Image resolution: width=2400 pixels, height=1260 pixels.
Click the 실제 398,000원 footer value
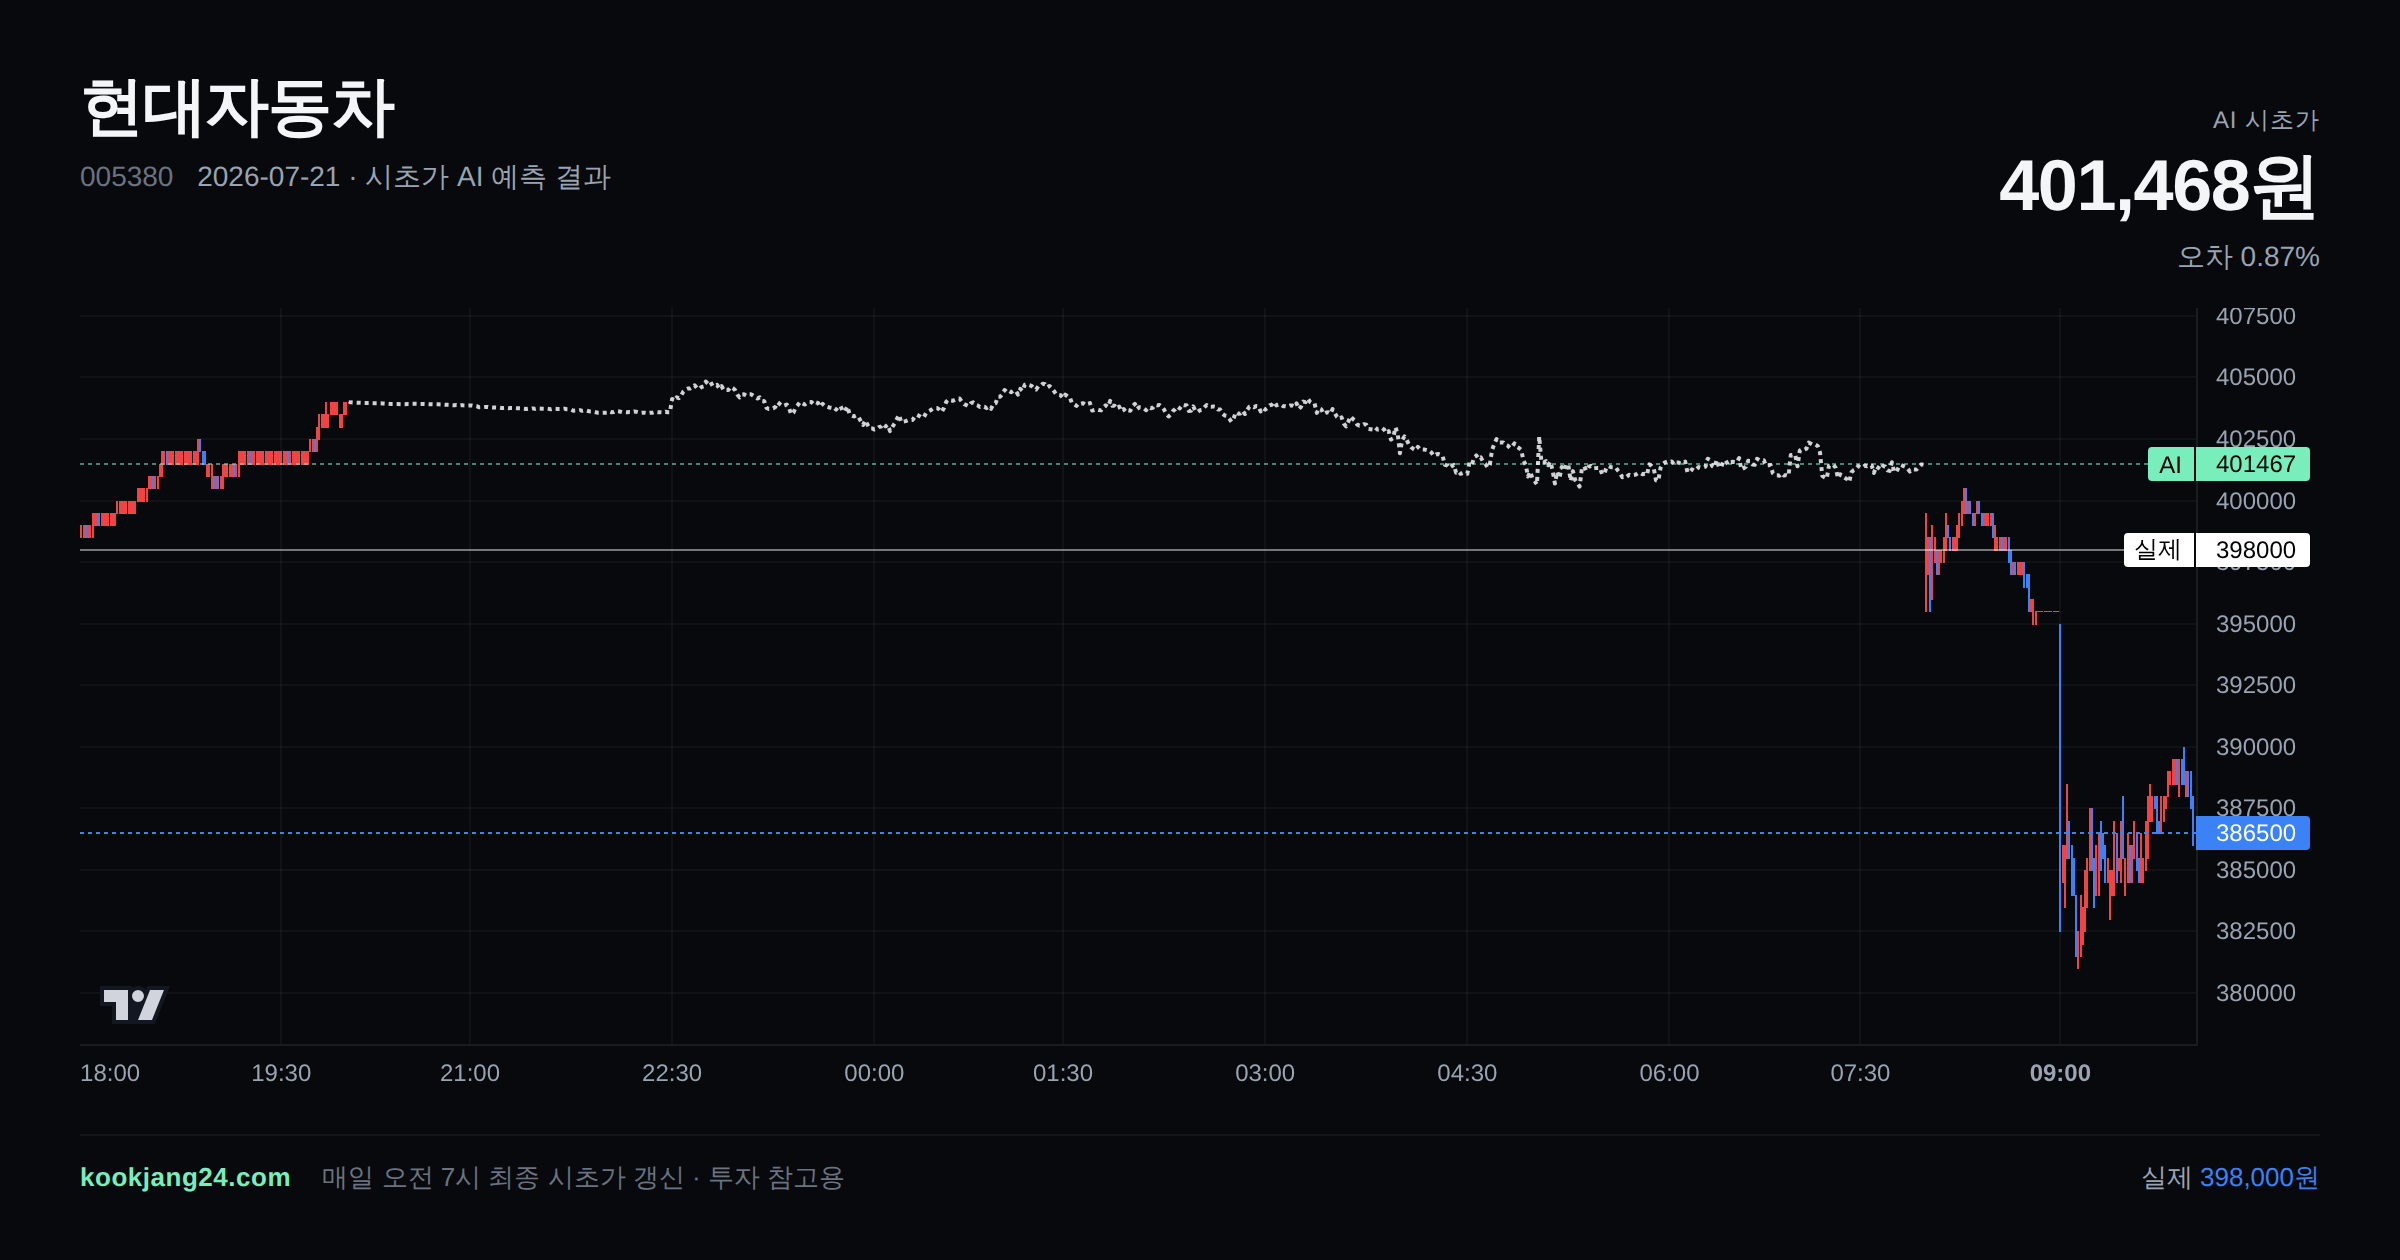click(2230, 1177)
